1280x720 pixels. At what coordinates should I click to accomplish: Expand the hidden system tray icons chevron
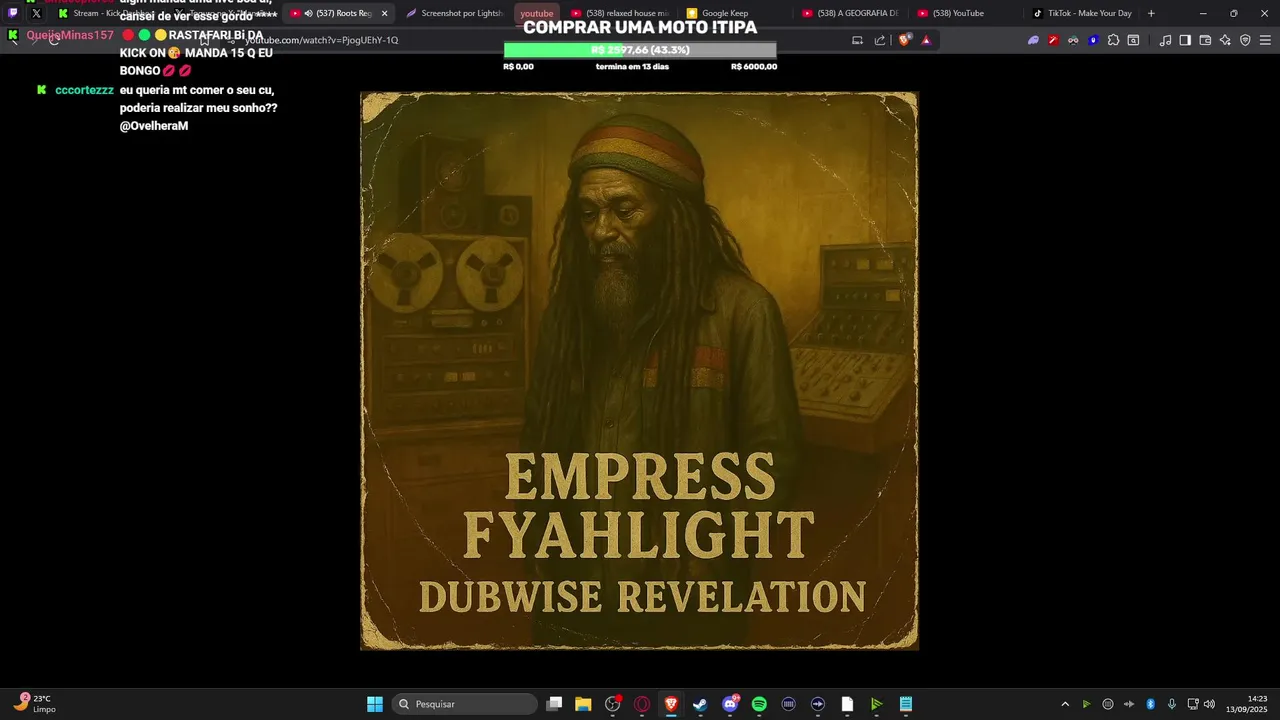point(1065,704)
